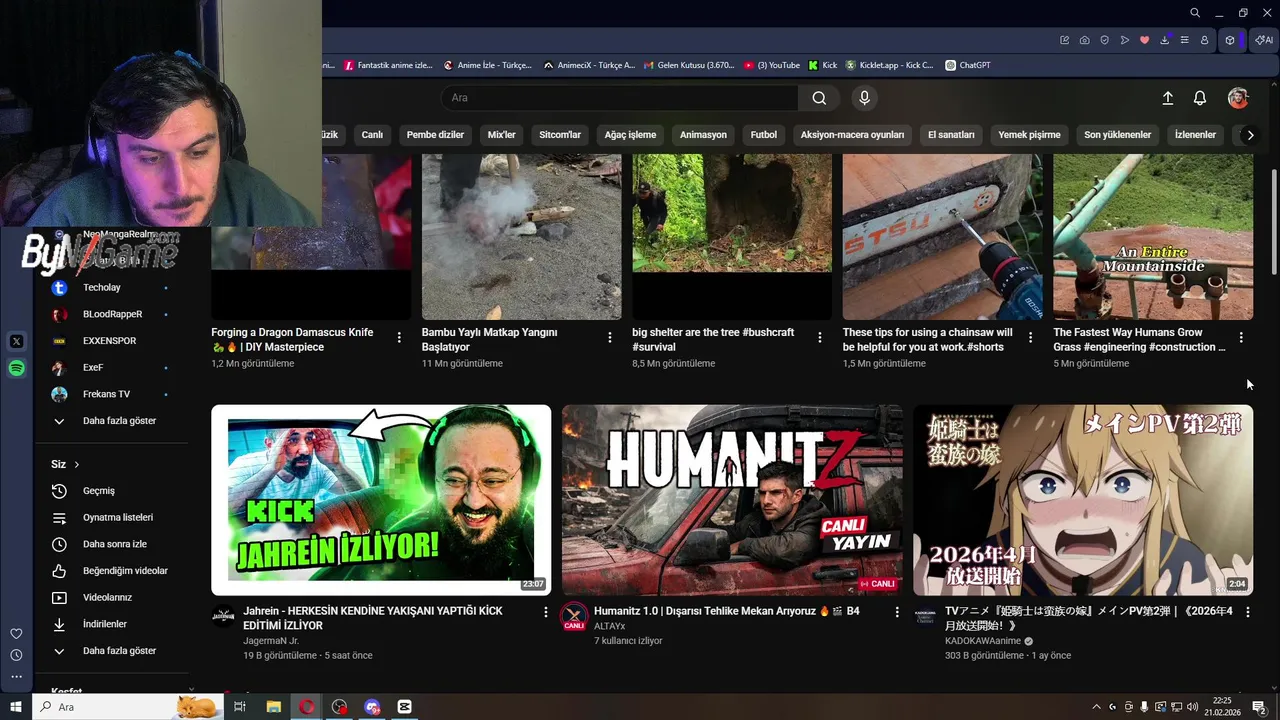1280x720 pixels.
Task: Select 'Yemek pişirme' chip
Action: tap(1029, 135)
